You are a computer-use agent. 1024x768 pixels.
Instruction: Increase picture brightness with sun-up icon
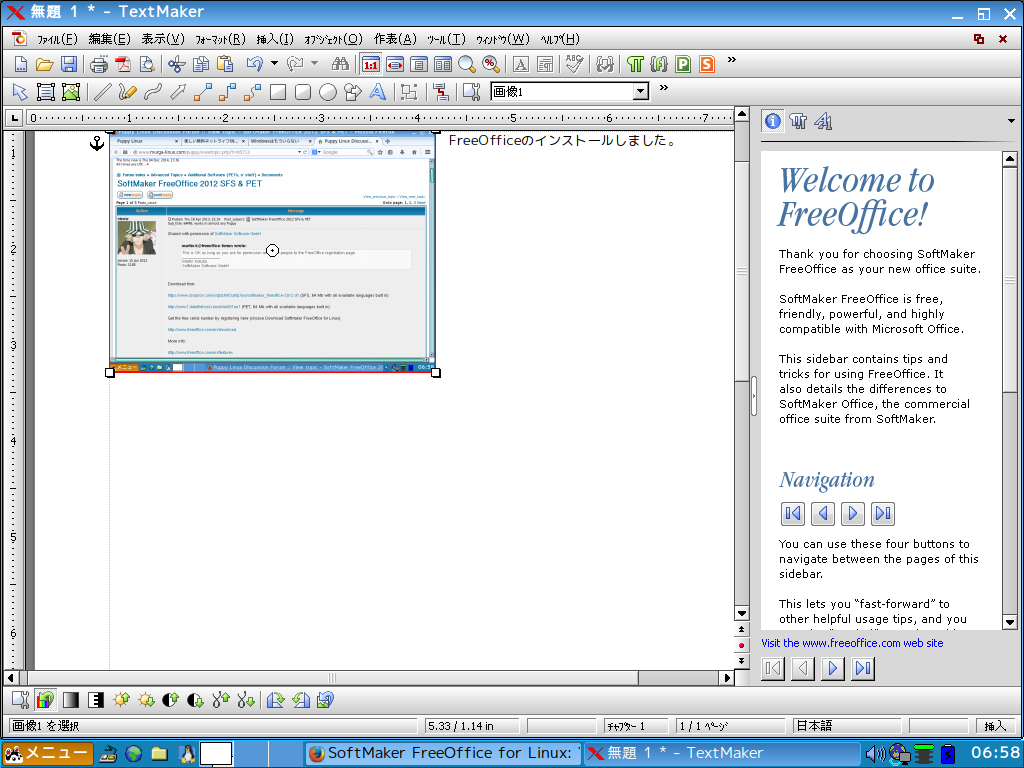(121, 700)
